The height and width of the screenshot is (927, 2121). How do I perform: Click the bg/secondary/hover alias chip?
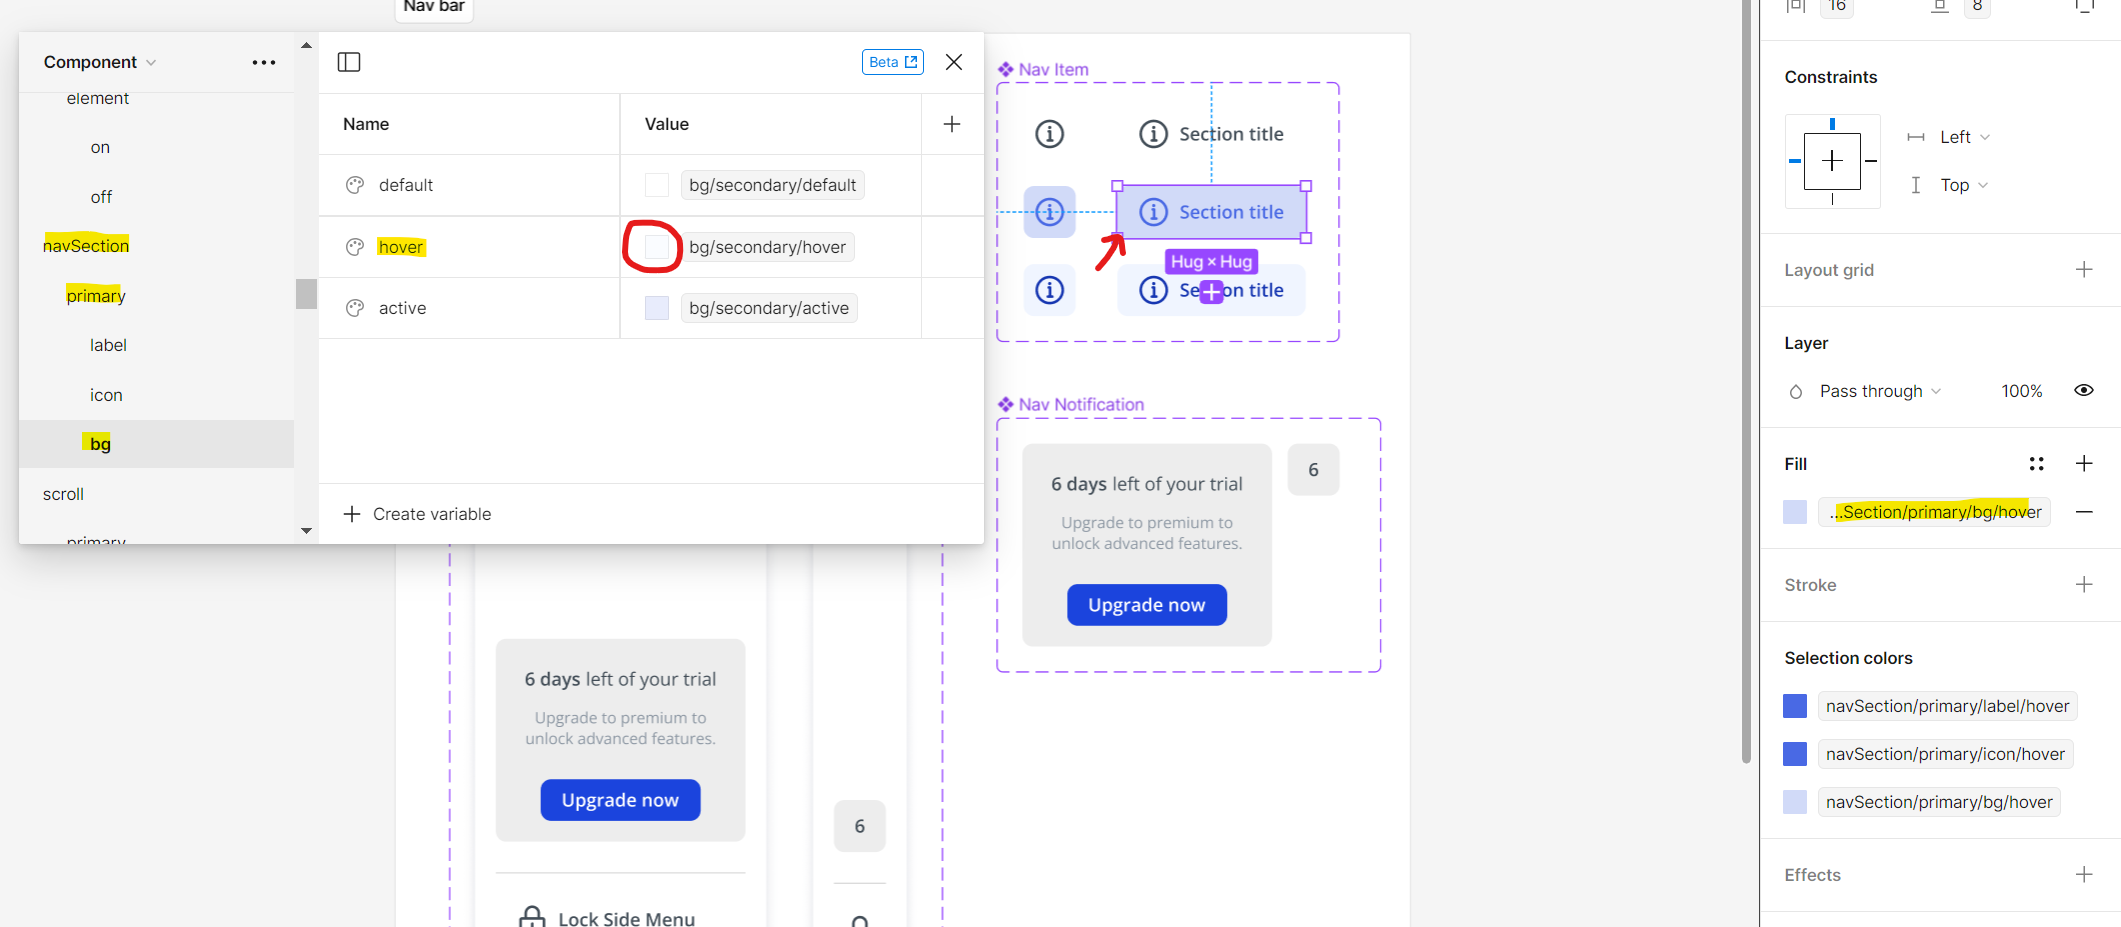click(768, 247)
